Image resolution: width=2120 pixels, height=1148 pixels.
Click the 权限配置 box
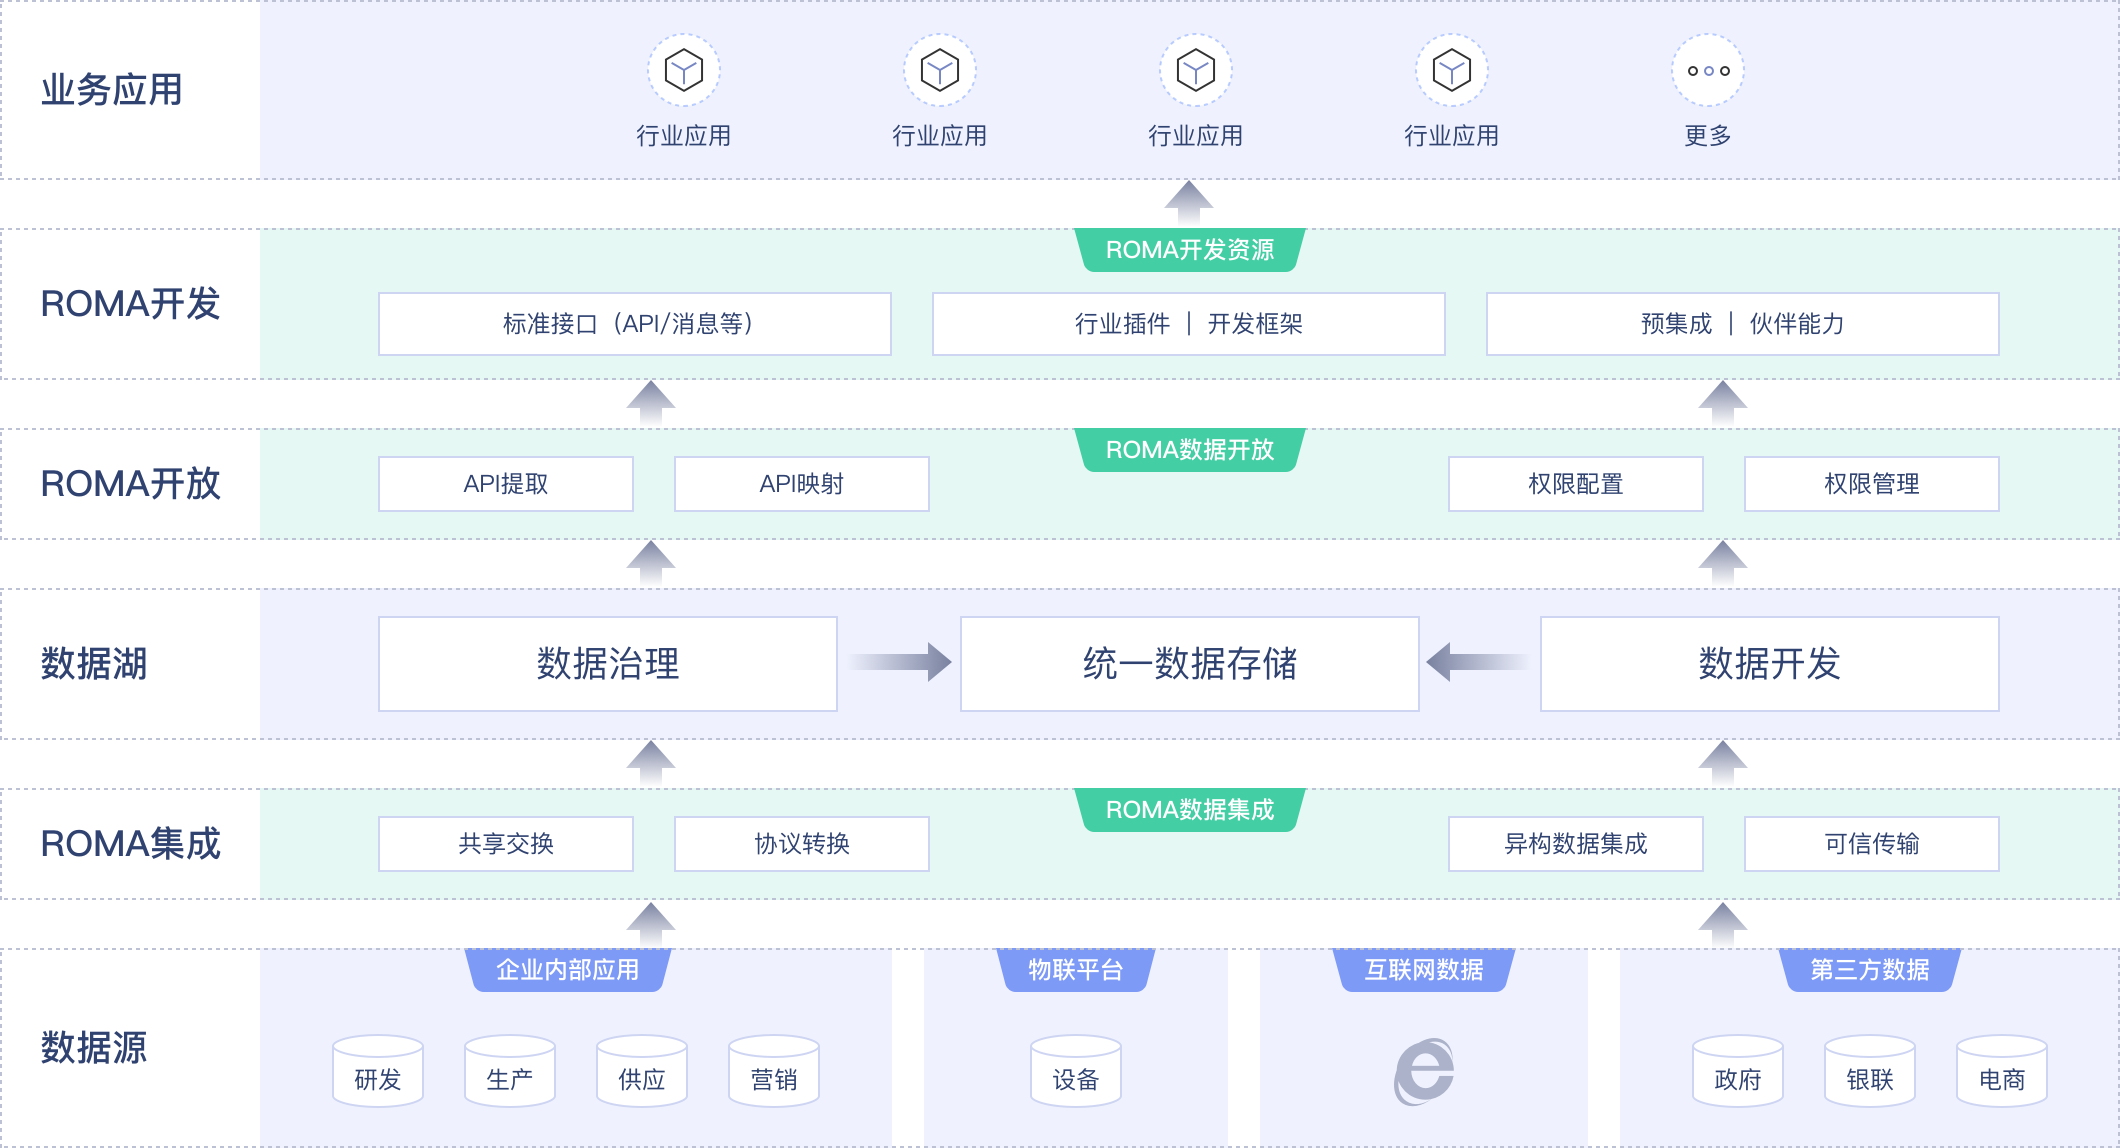click(x=1576, y=484)
